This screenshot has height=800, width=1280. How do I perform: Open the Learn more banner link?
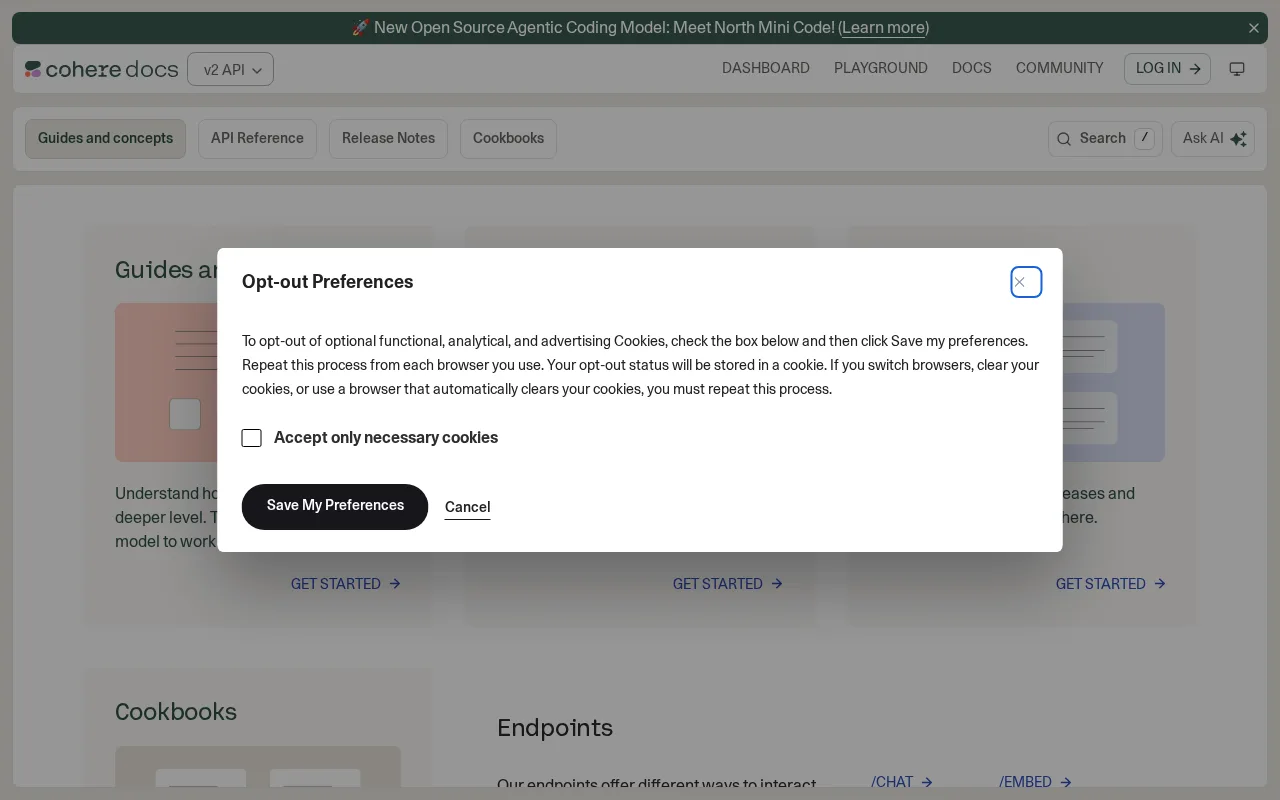pos(883,28)
